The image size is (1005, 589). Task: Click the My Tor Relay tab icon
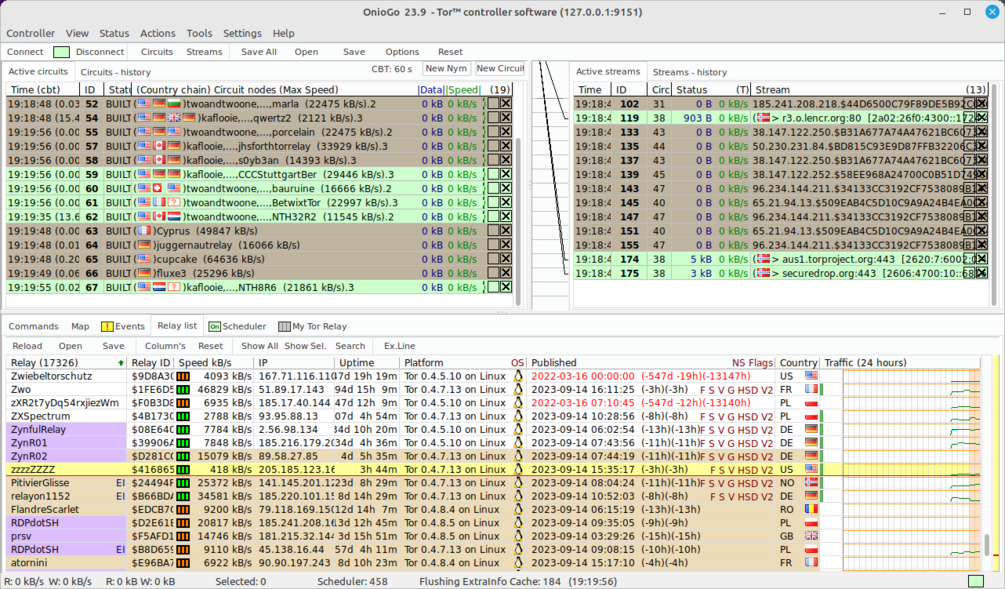[284, 326]
